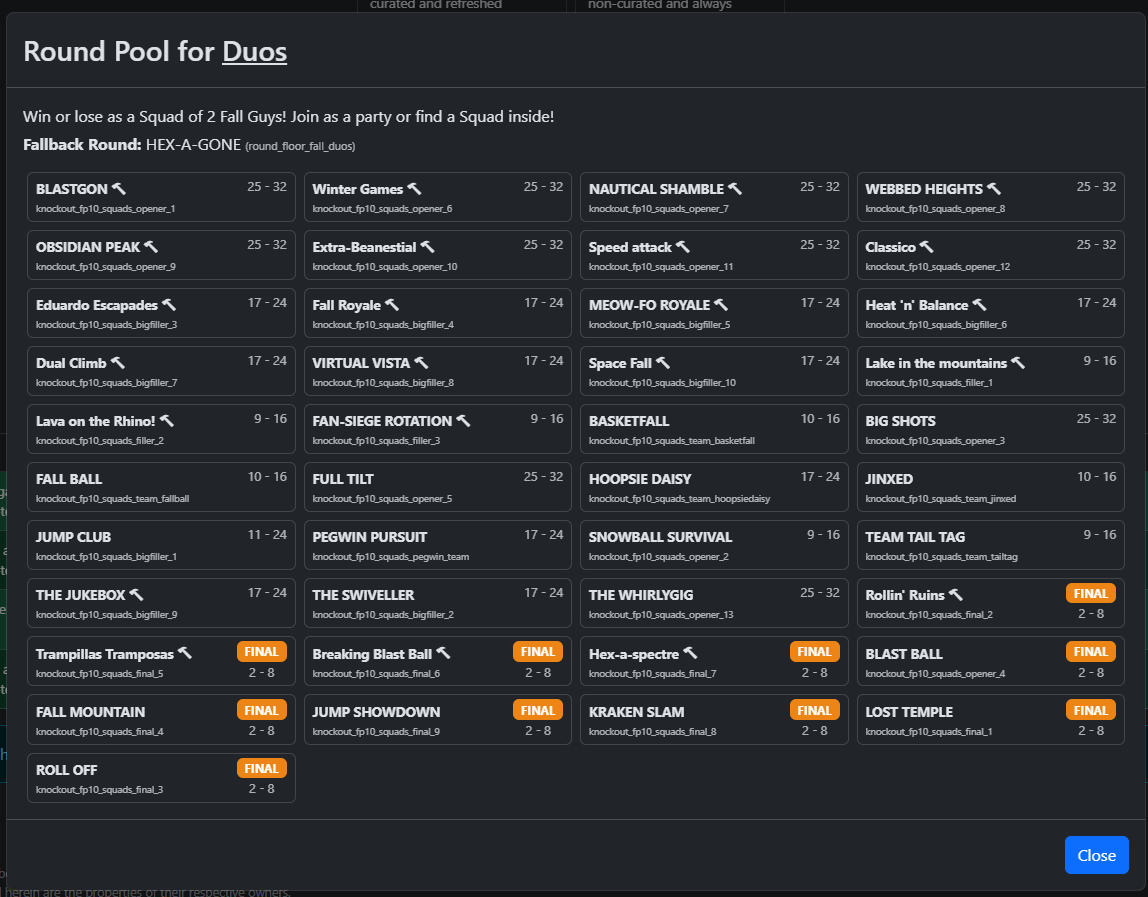Close the Round Pool dialog

point(1096,855)
